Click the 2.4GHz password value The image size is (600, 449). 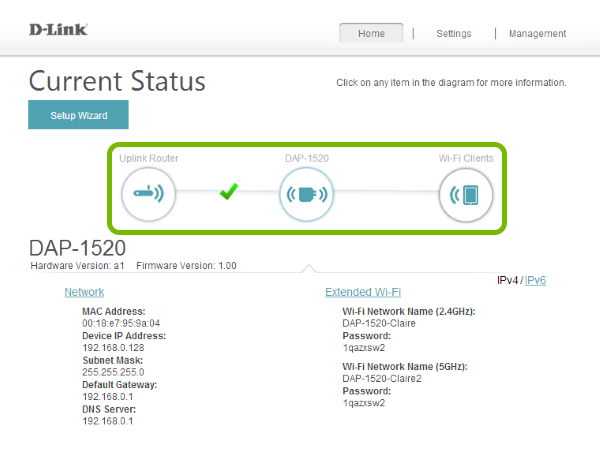click(x=364, y=348)
